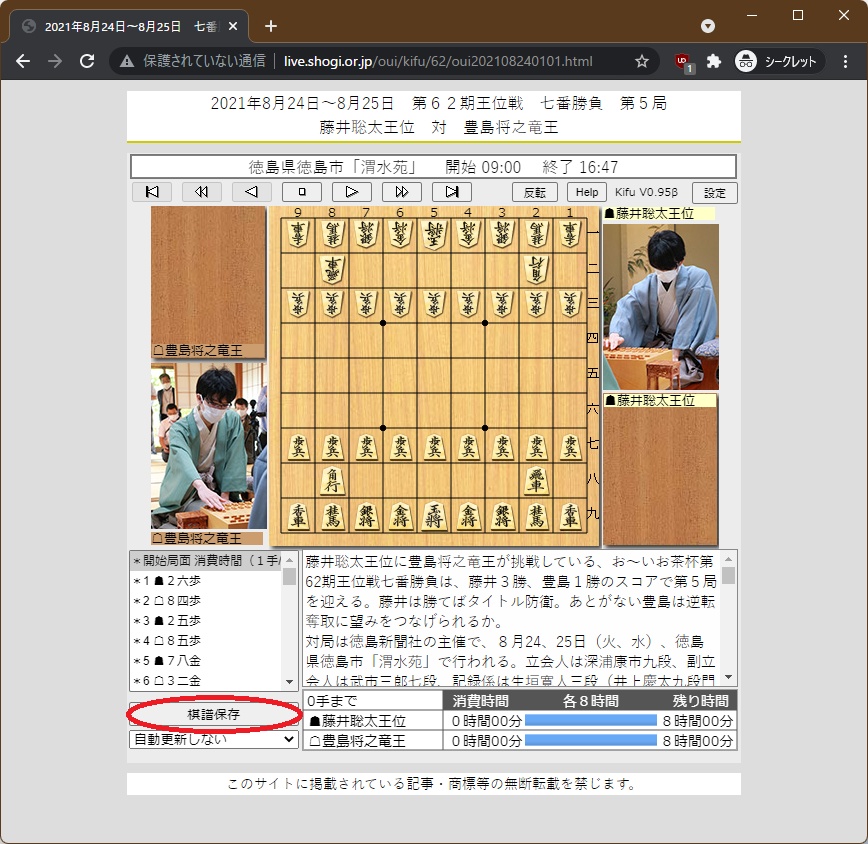The height and width of the screenshot is (844, 868).
Task: Rewind through the moves continuously
Action: click(x=202, y=191)
